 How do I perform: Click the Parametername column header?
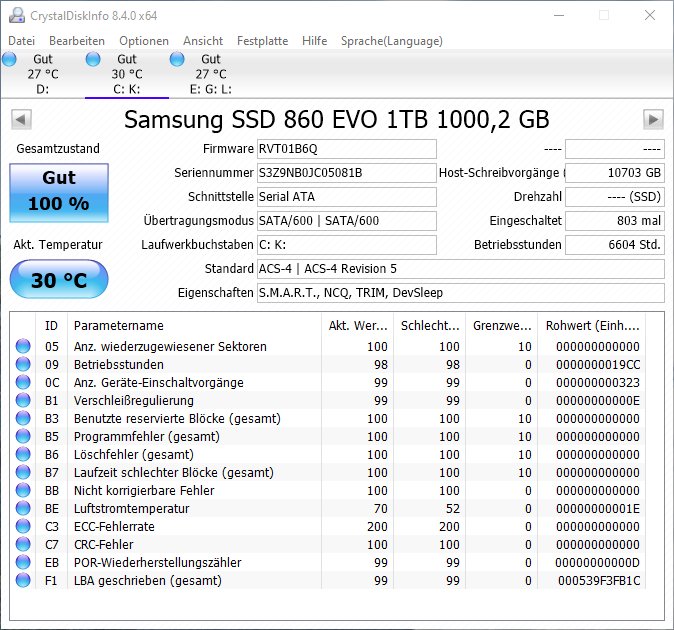tap(194, 325)
